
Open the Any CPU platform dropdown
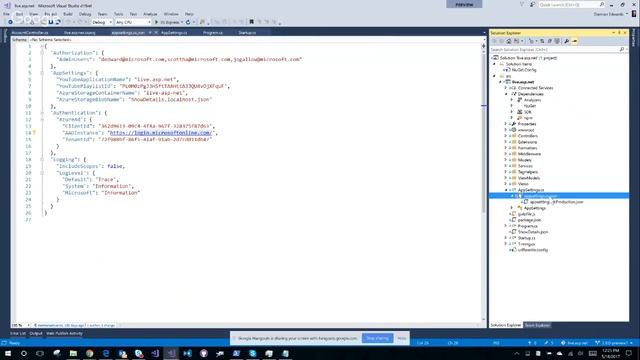(133, 22)
